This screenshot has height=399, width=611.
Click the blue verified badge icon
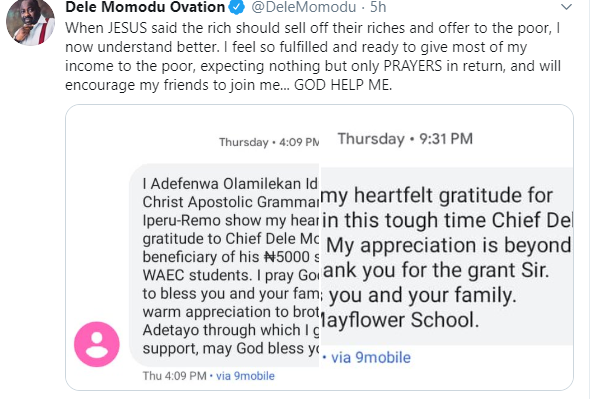pos(236,7)
